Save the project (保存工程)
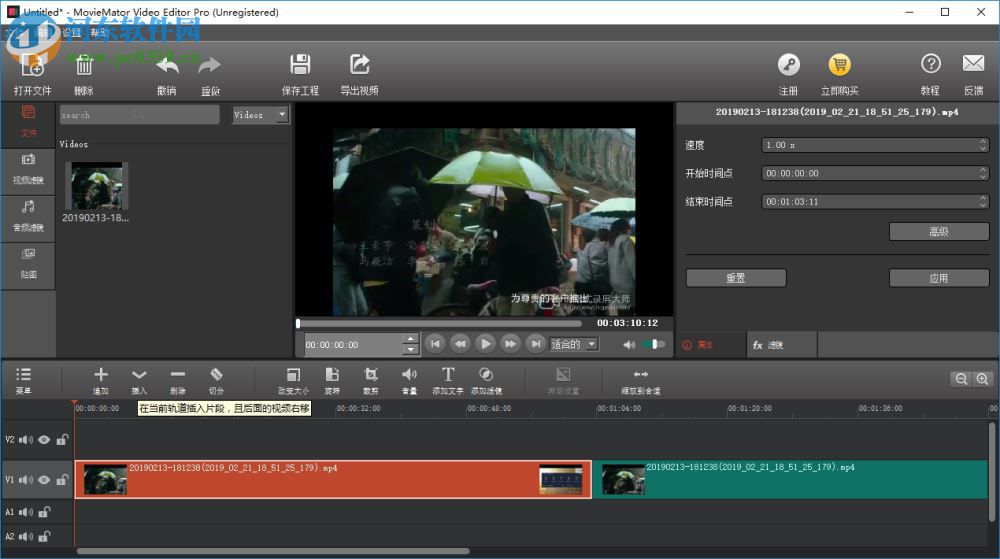Image resolution: width=1000 pixels, height=559 pixels. (300, 65)
